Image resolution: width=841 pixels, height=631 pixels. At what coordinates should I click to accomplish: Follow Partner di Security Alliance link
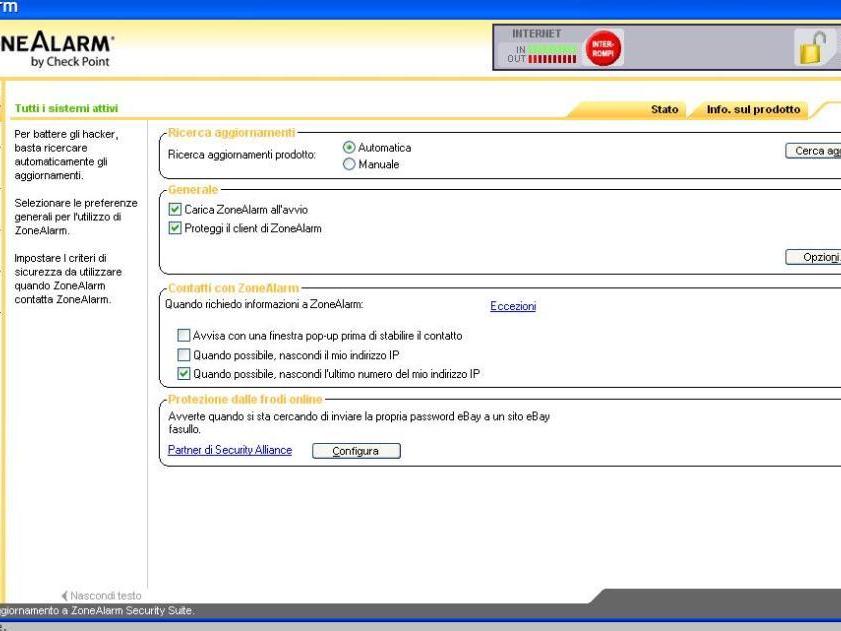point(230,450)
